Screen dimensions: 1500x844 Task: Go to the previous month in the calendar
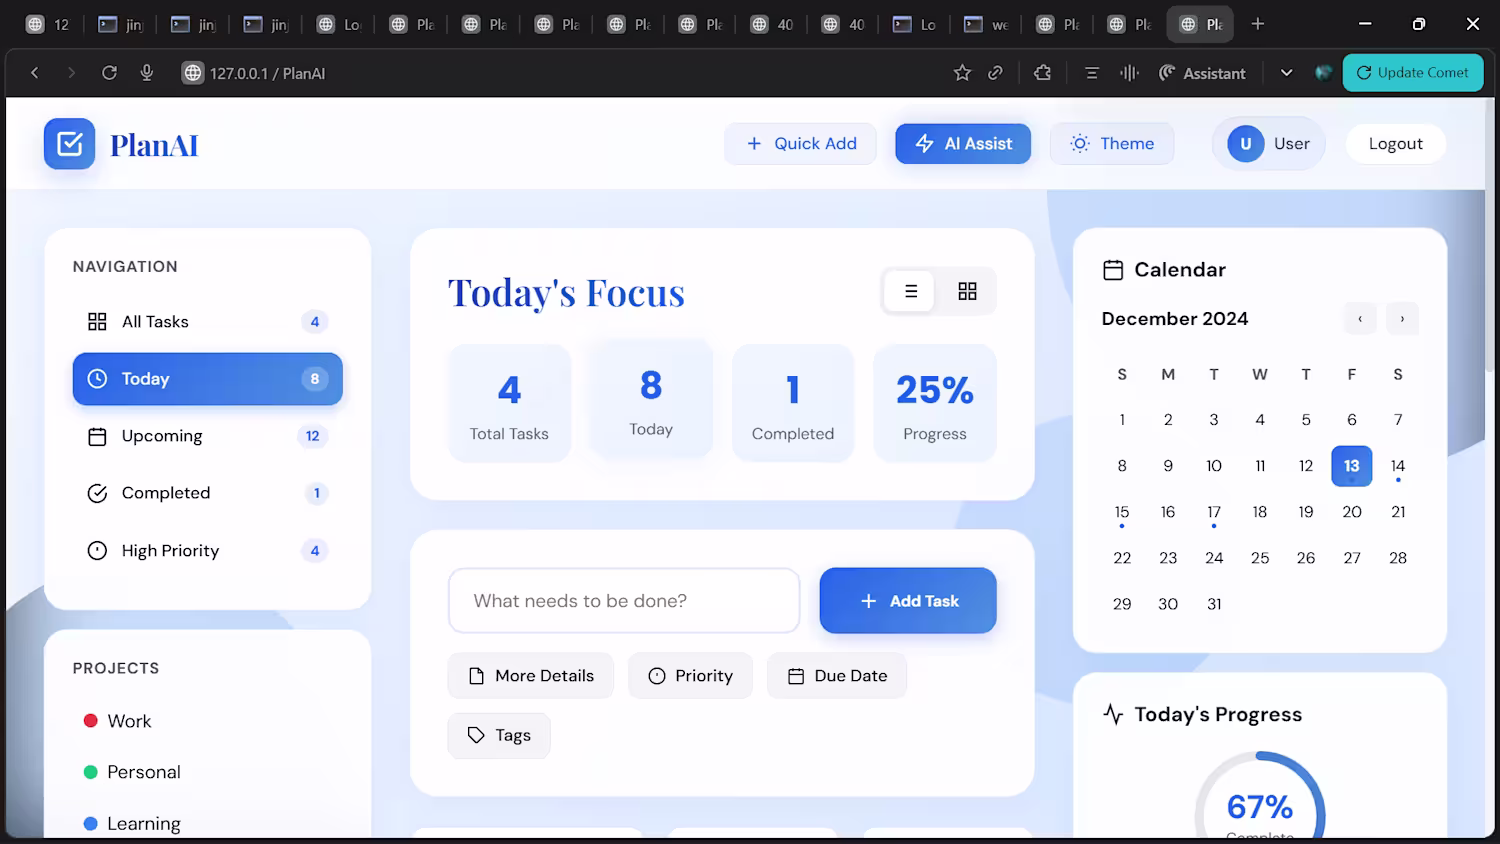1360,319
